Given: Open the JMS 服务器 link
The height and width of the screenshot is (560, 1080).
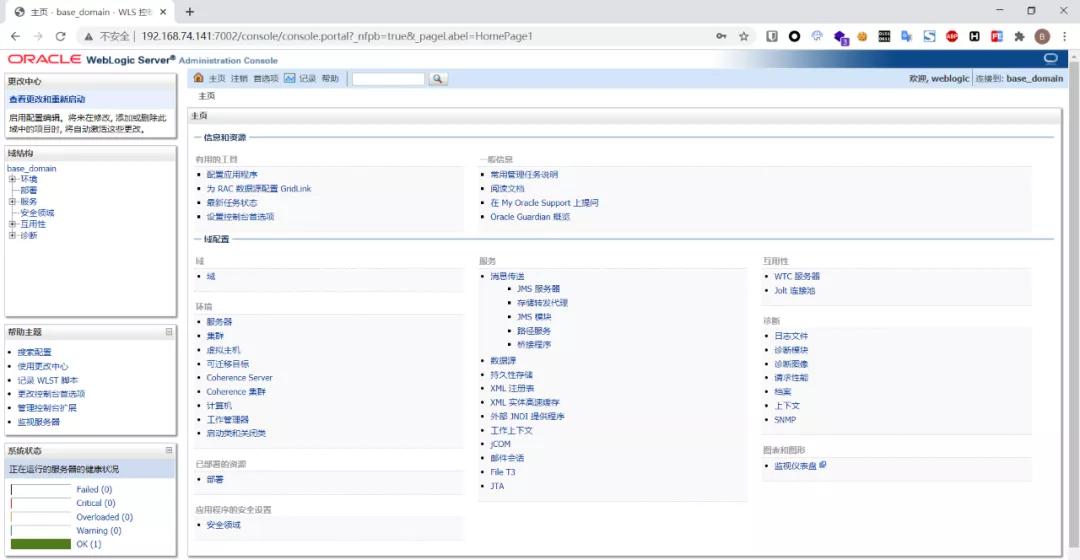Looking at the screenshot, I should pyautogui.click(x=538, y=289).
